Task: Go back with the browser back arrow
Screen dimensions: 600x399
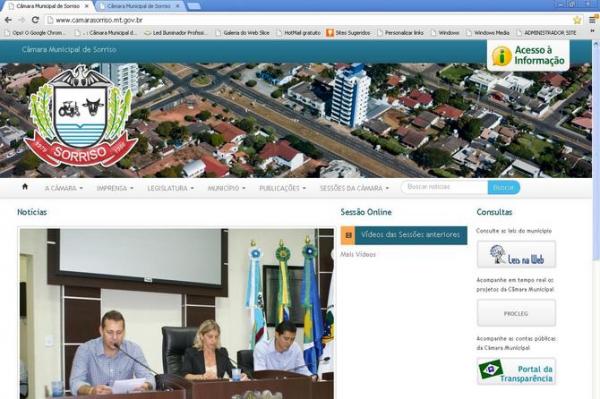Action: [8, 20]
